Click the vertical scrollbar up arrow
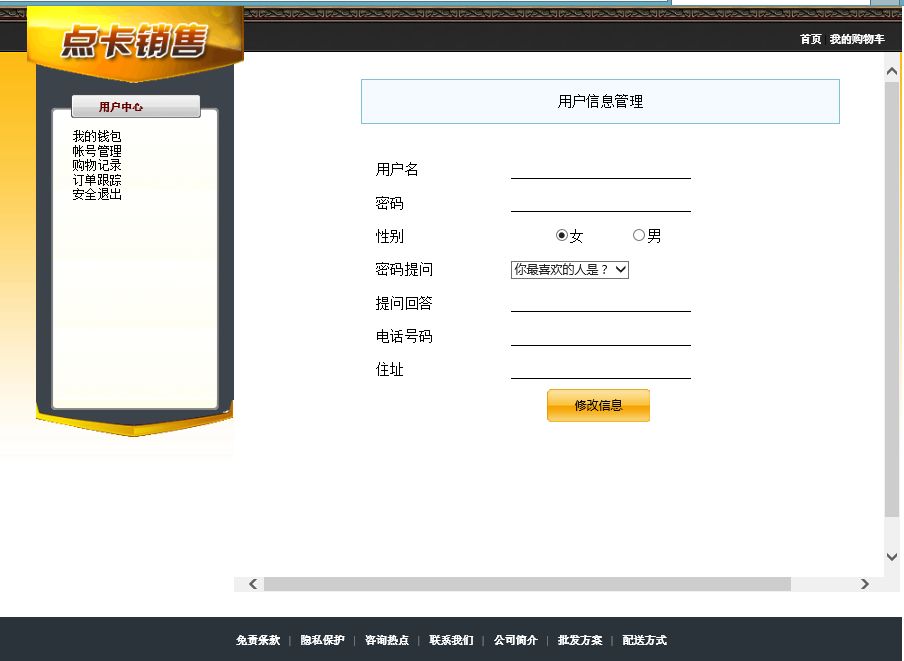This screenshot has height=661, width=904. coord(892,70)
